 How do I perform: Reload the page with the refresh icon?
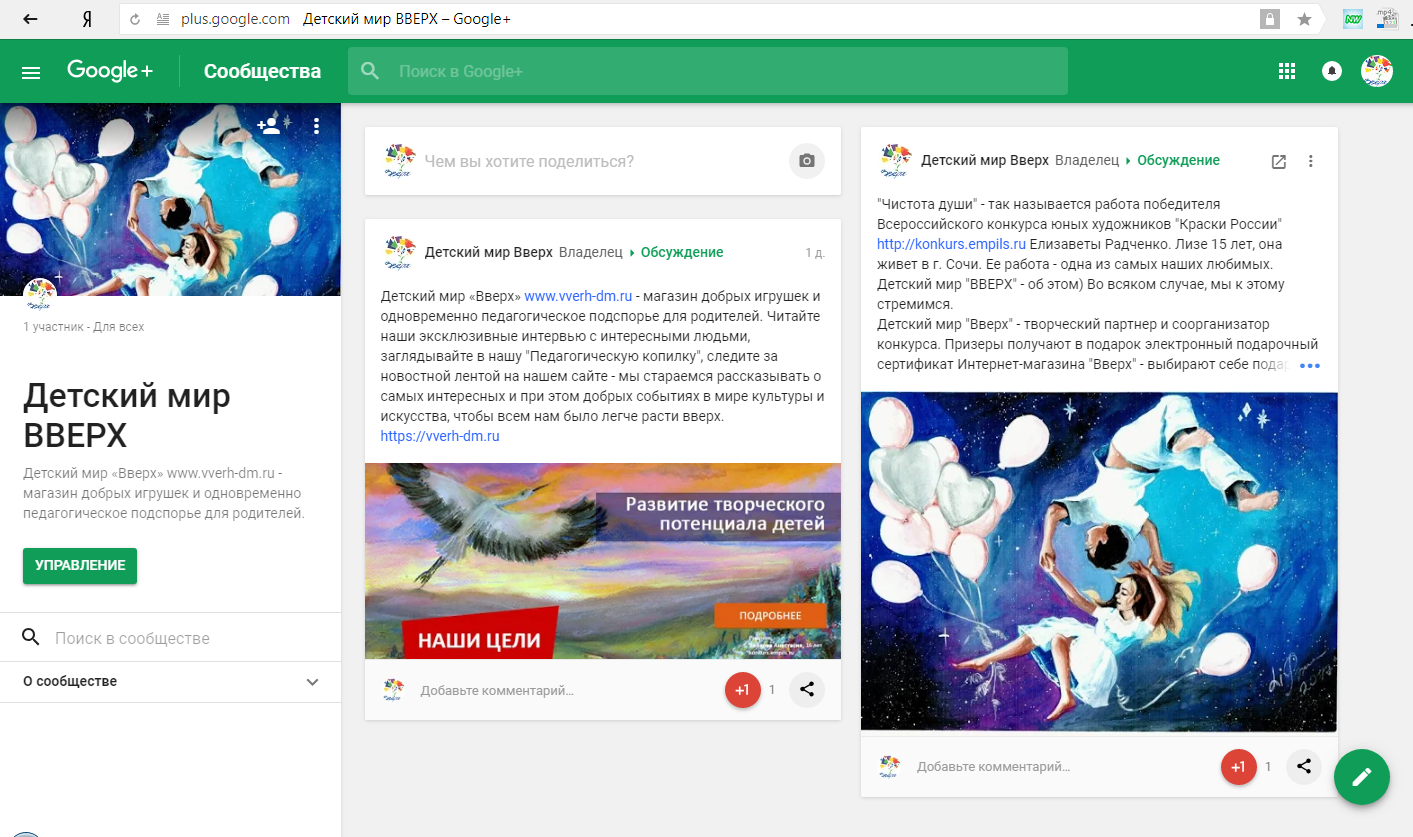136,19
